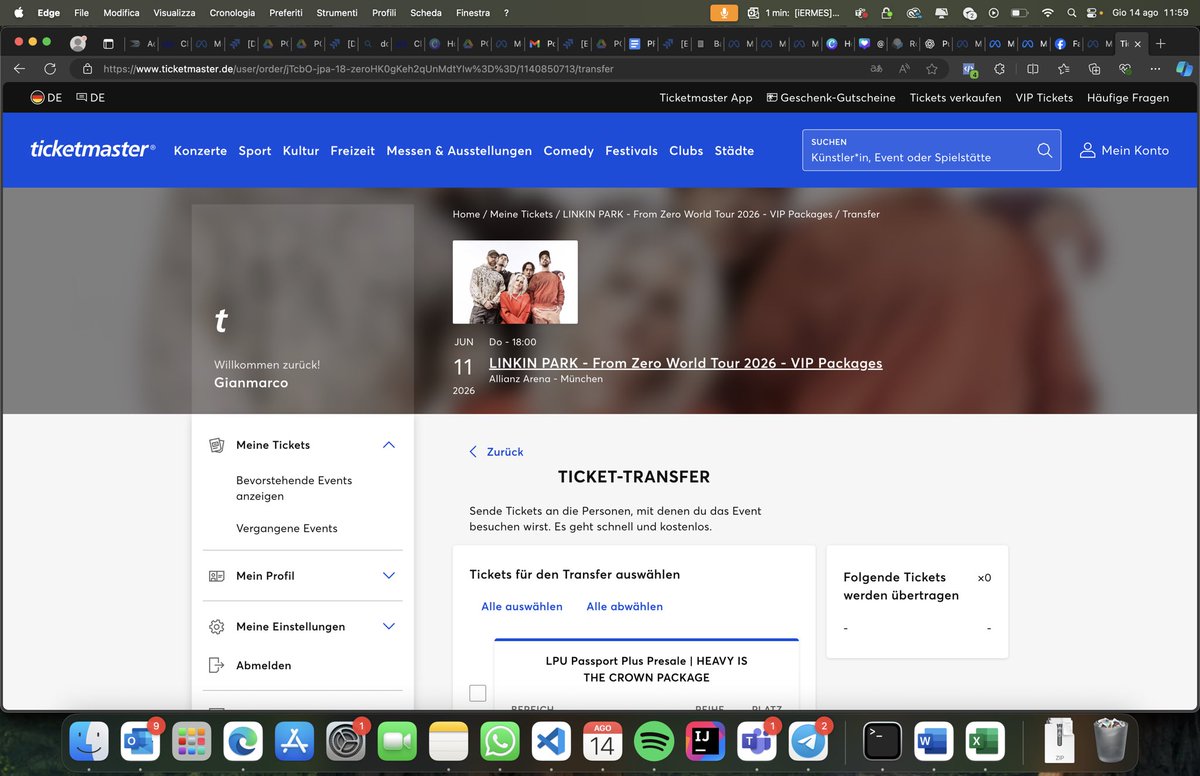The height and width of the screenshot is (776, 1200).
Task: Open Visual Studio Code in Dock
Action: click(x=551, y=741)
